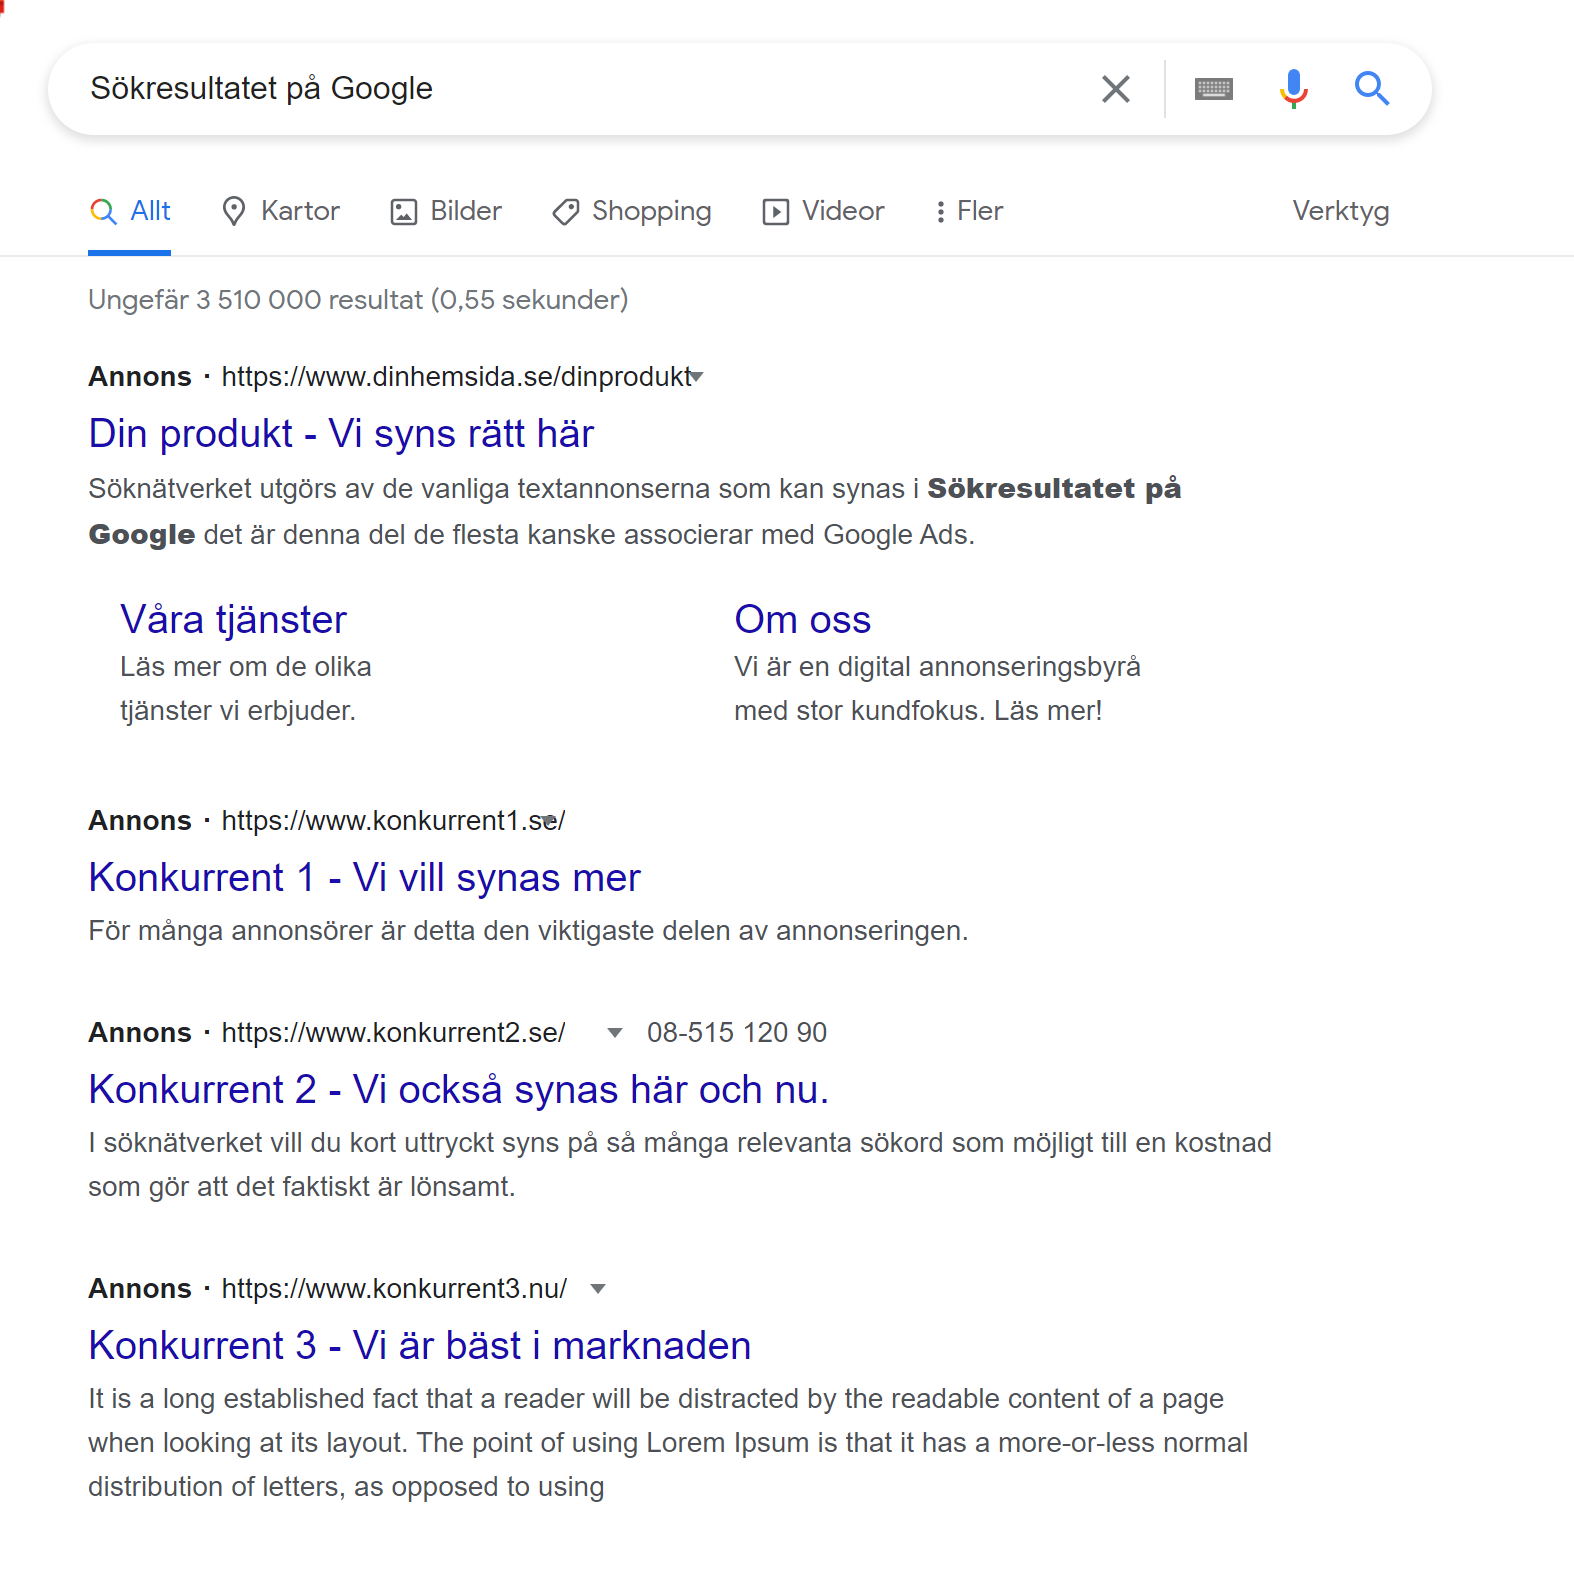Image resolution: width=1574 pixels, height=1589 pixels.
Task: Click the price tag icon beside Shopping
Action: [x=566, y=212]
